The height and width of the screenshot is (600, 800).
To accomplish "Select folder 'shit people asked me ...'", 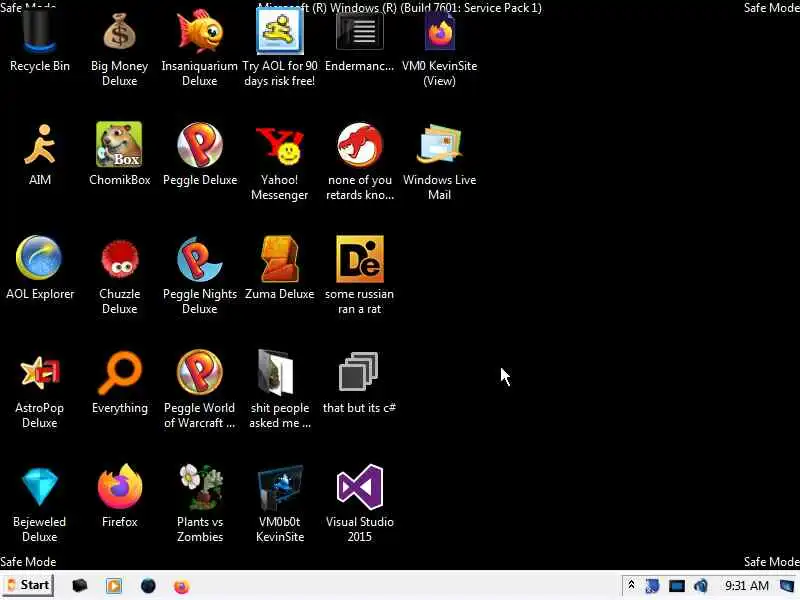I will tap(276, 372).
